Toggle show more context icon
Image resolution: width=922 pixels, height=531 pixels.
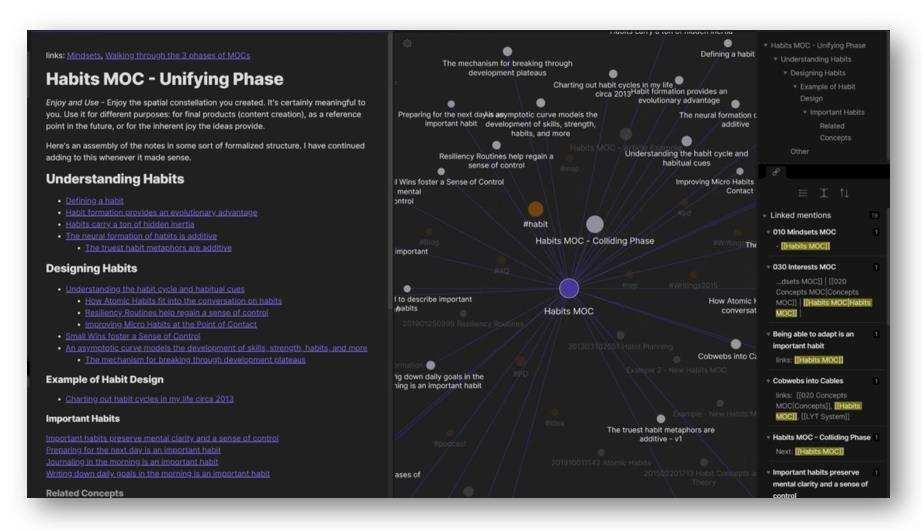click(824, 193)
